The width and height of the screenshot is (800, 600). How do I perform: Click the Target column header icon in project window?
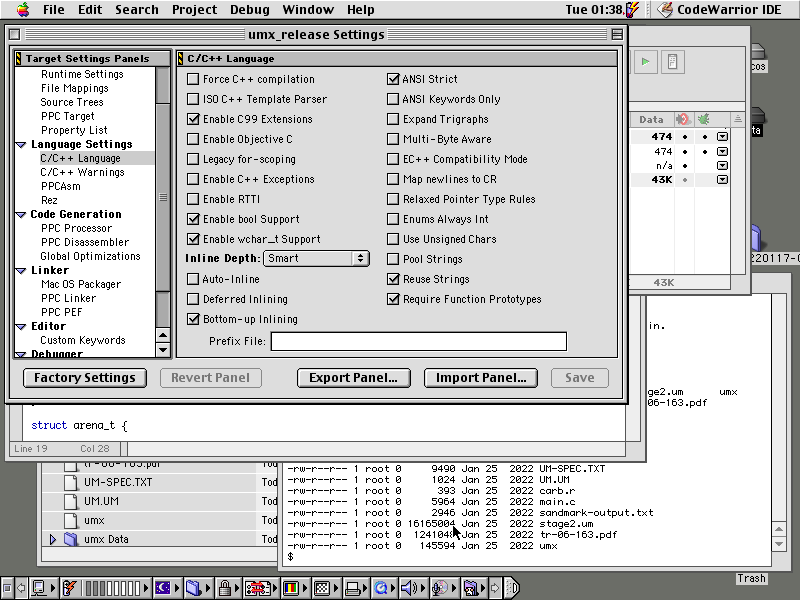coord(683,119)
